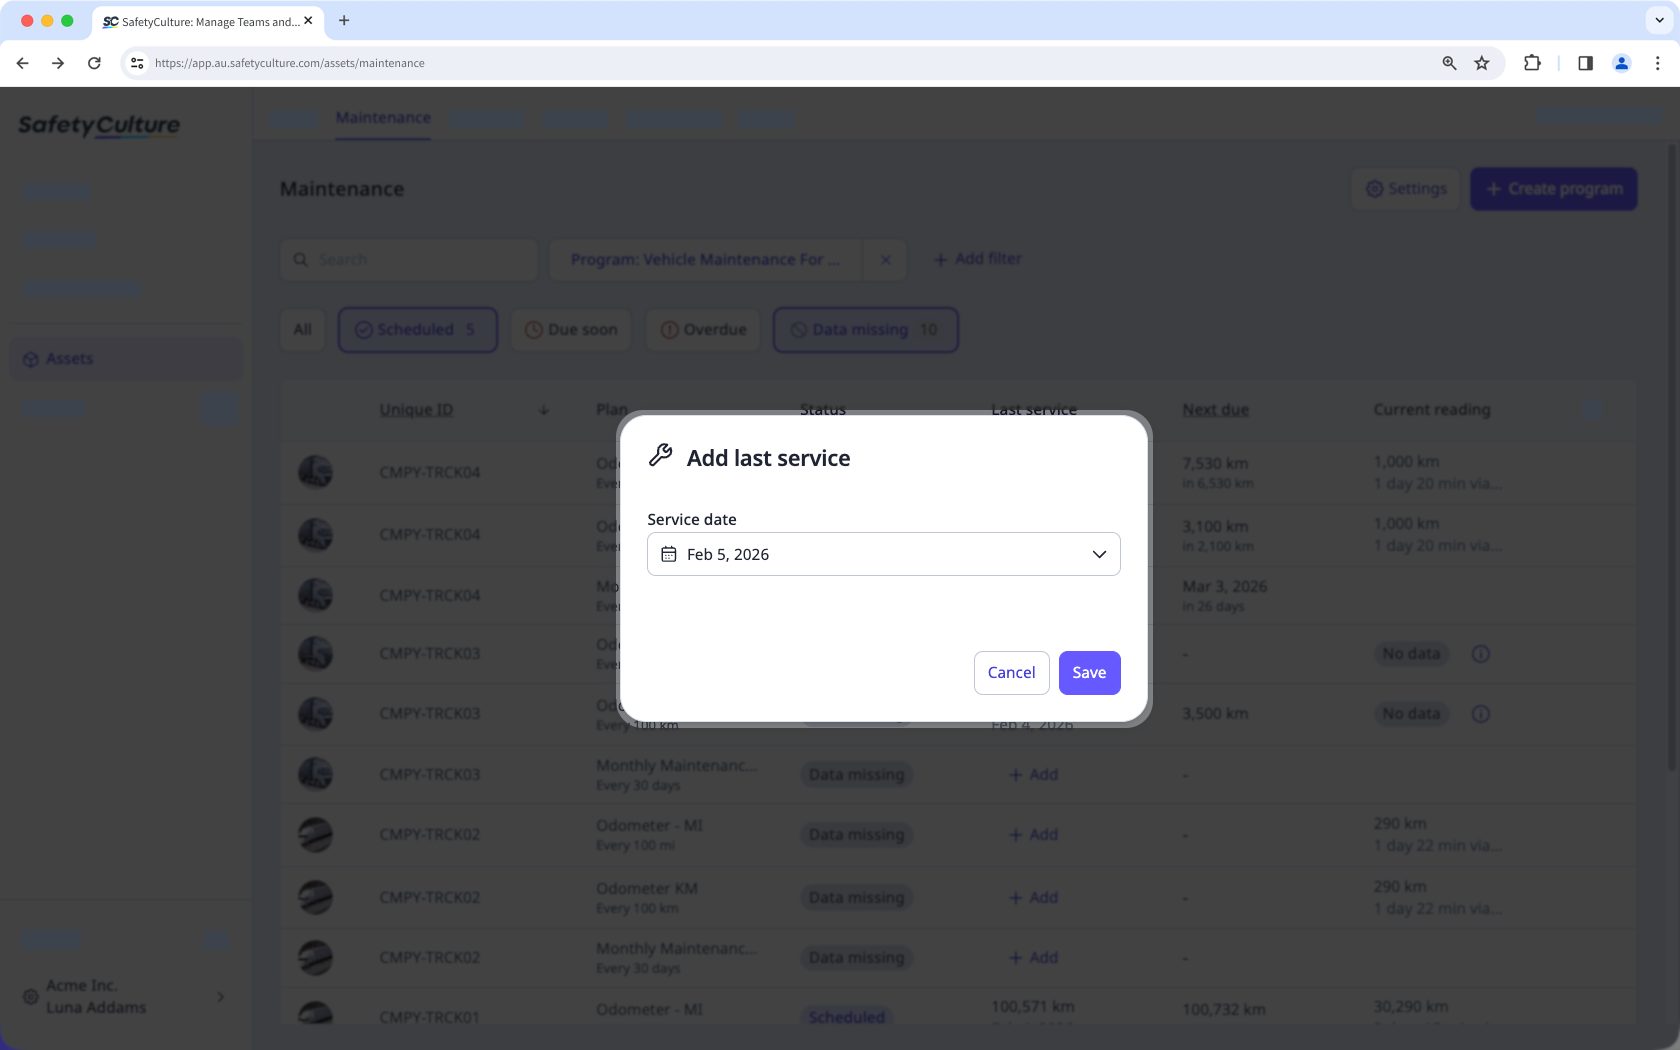
Task: Click the page vertical scrollbar
Action: pos(1672,458)
